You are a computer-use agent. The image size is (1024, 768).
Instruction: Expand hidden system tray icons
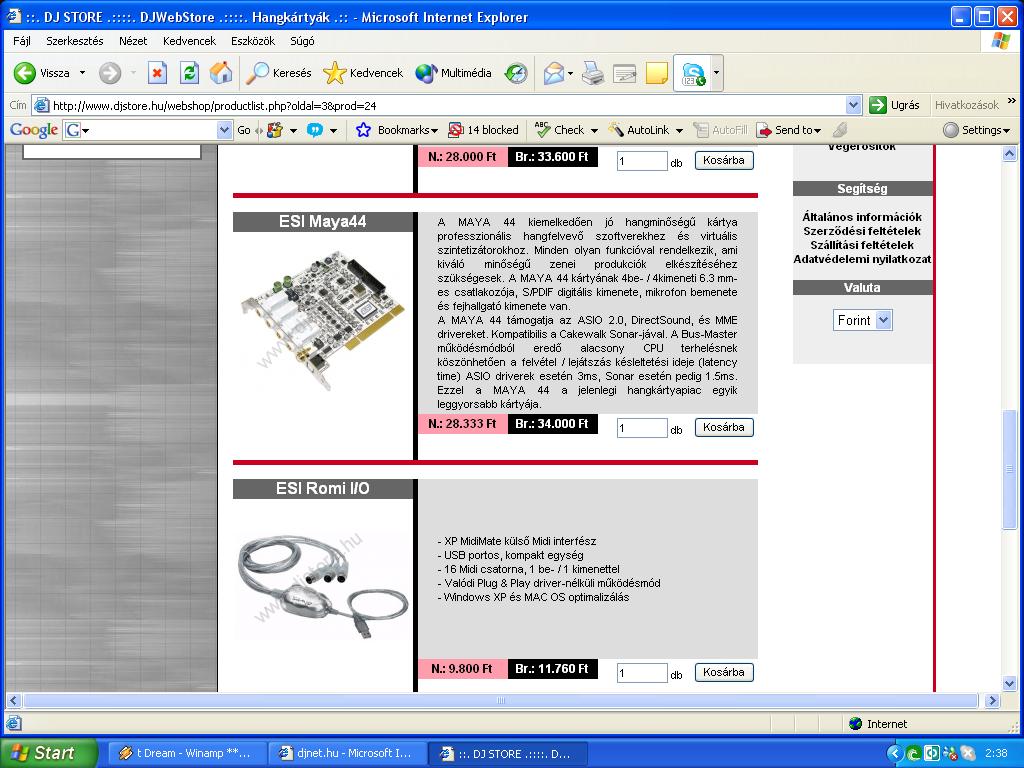(x=893, y=754)
